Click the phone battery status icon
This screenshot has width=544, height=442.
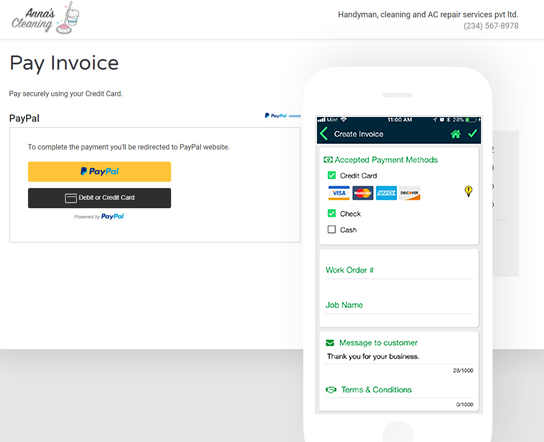click(471, 120)
